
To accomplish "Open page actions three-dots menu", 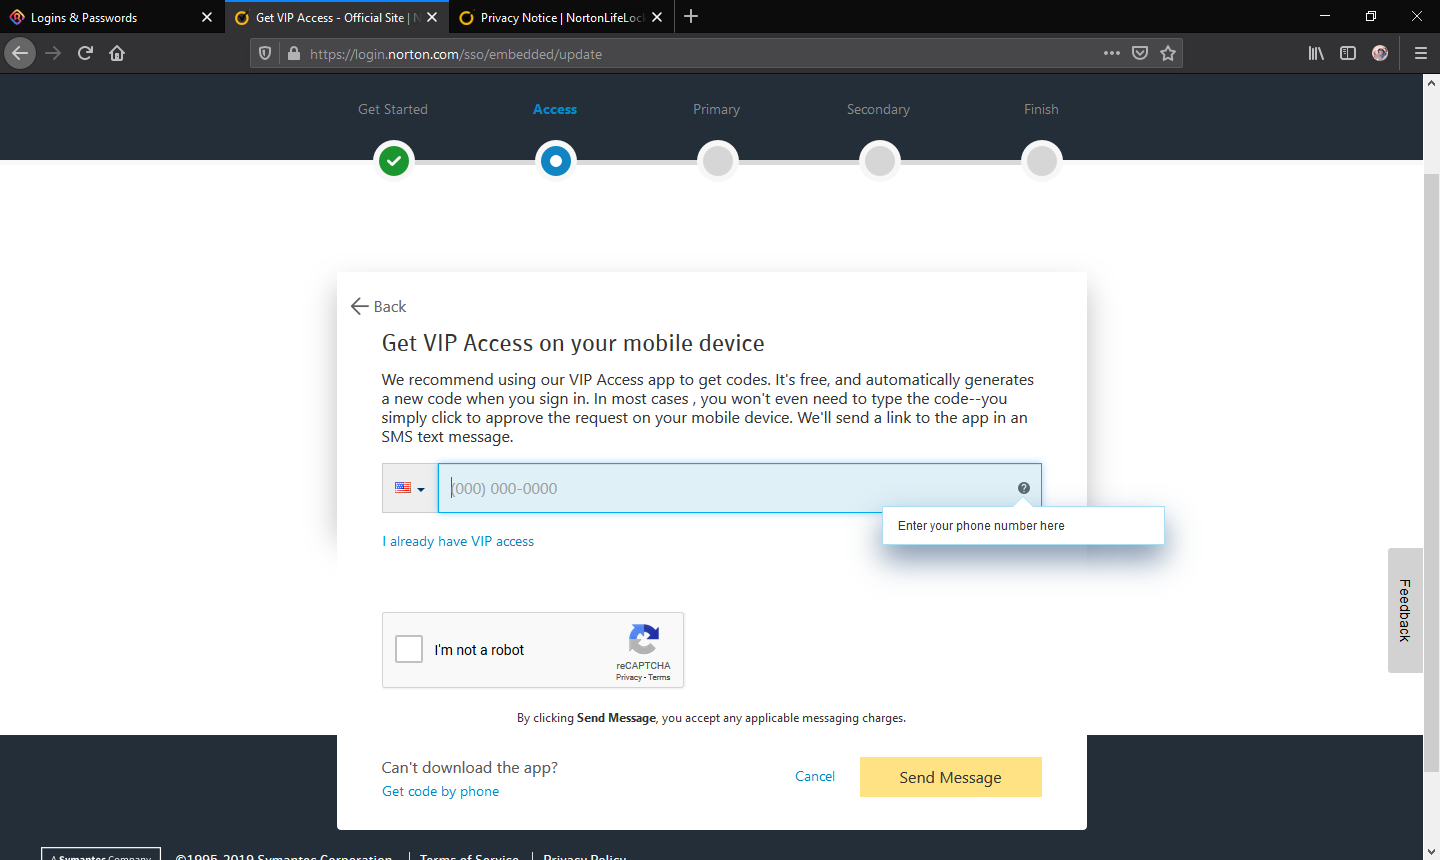I will [x=1112, y=53].
